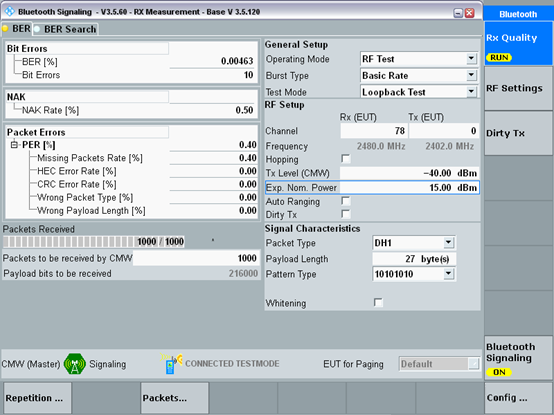Click the 2480.0 MHz frequency value

(x=381, y=146)
